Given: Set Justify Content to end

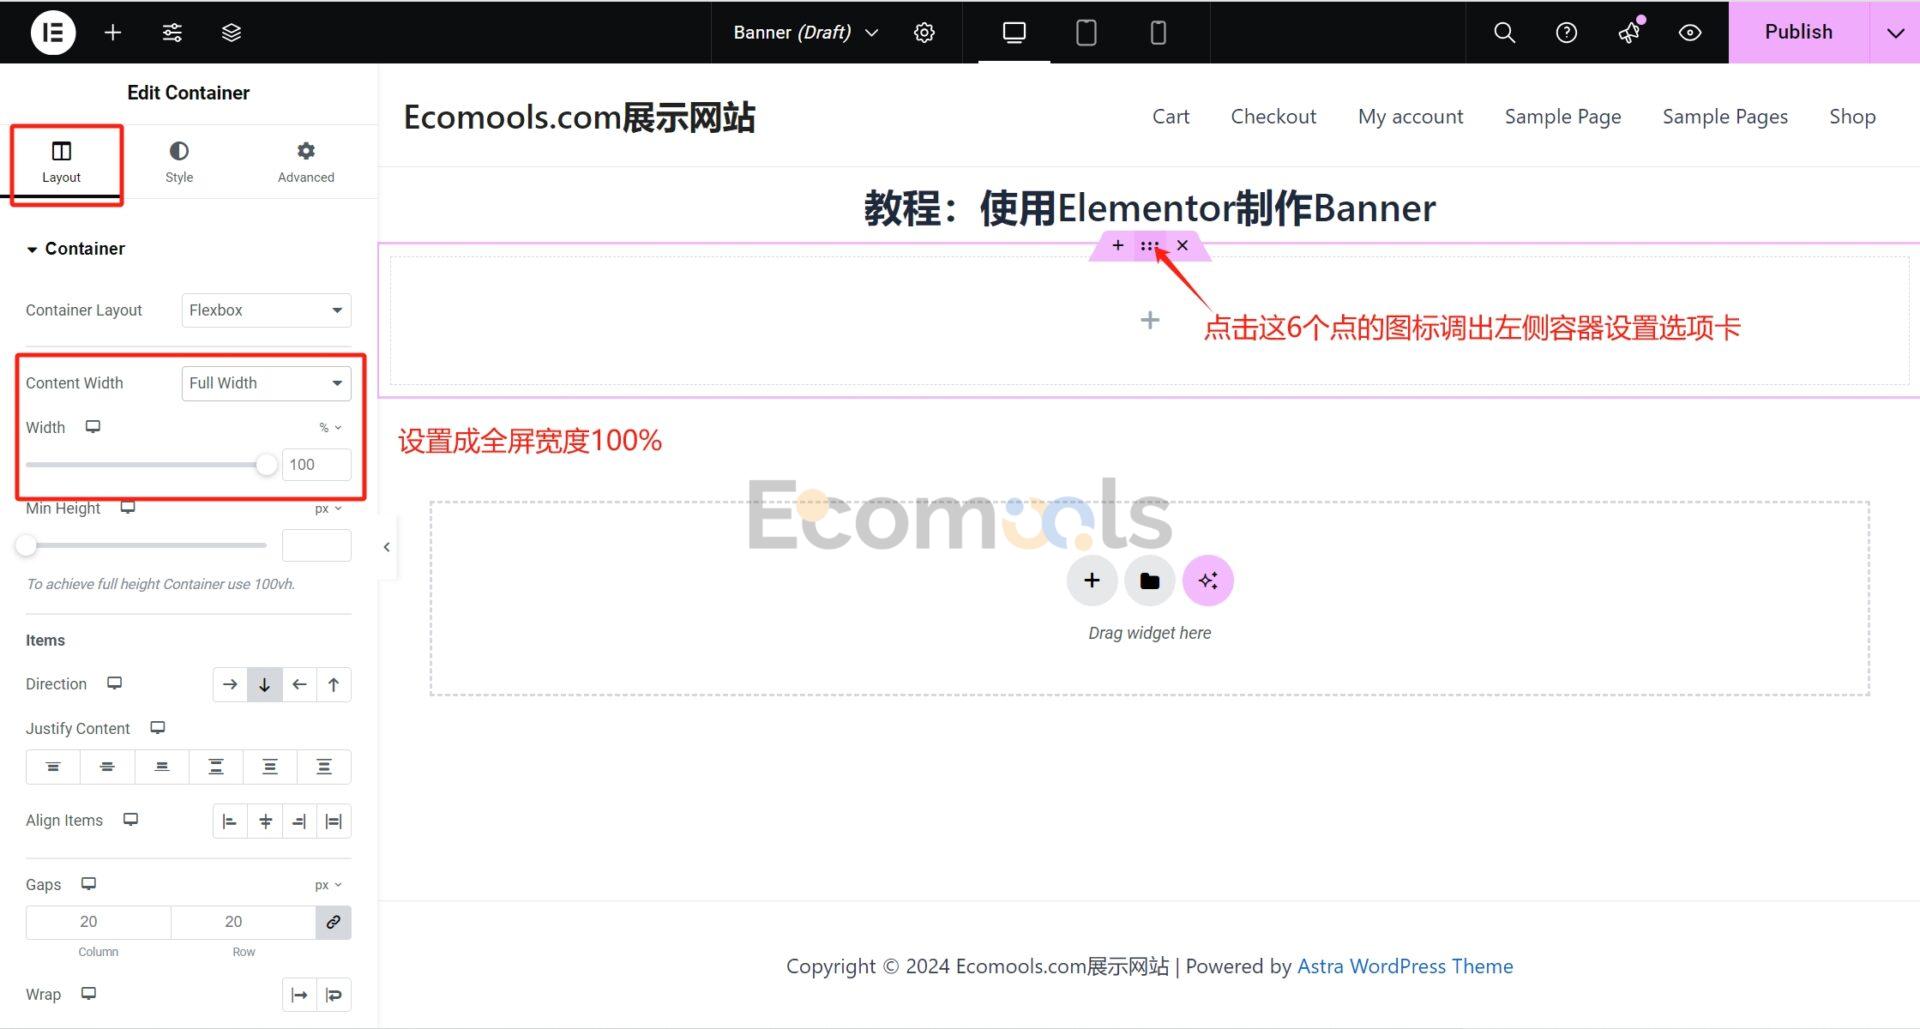Looking at the screenshot, I should (162, 767).
